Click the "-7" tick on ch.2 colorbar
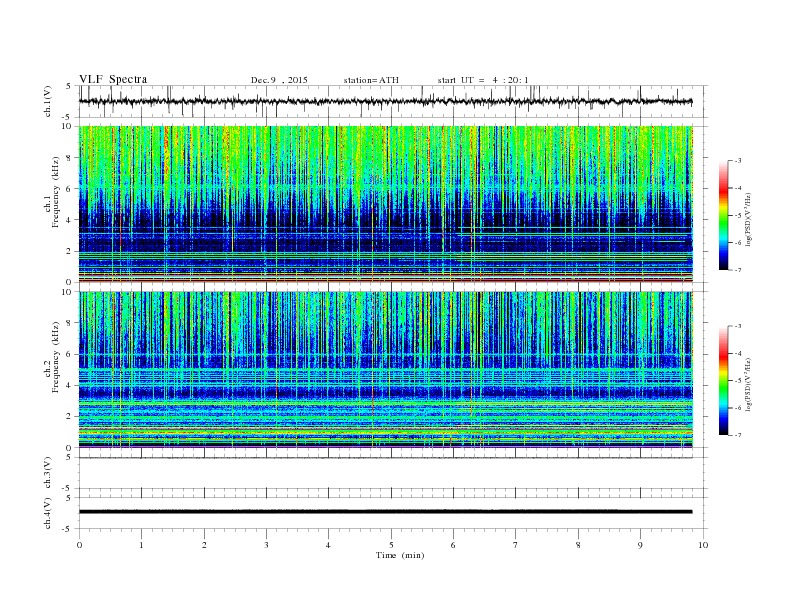This screenshot has height=612, width=792. [x=738, y=435]
